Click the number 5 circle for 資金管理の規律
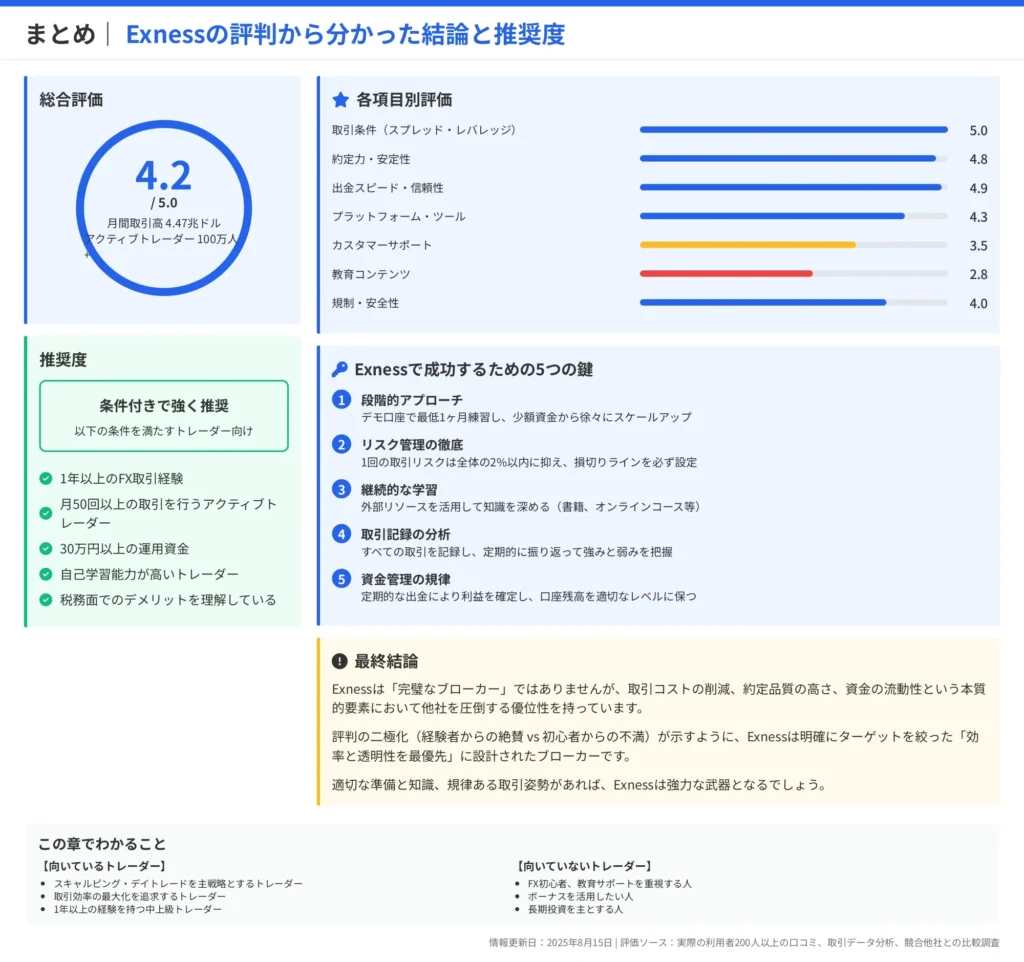The image size is (1024, 962). tap(341, 579)
